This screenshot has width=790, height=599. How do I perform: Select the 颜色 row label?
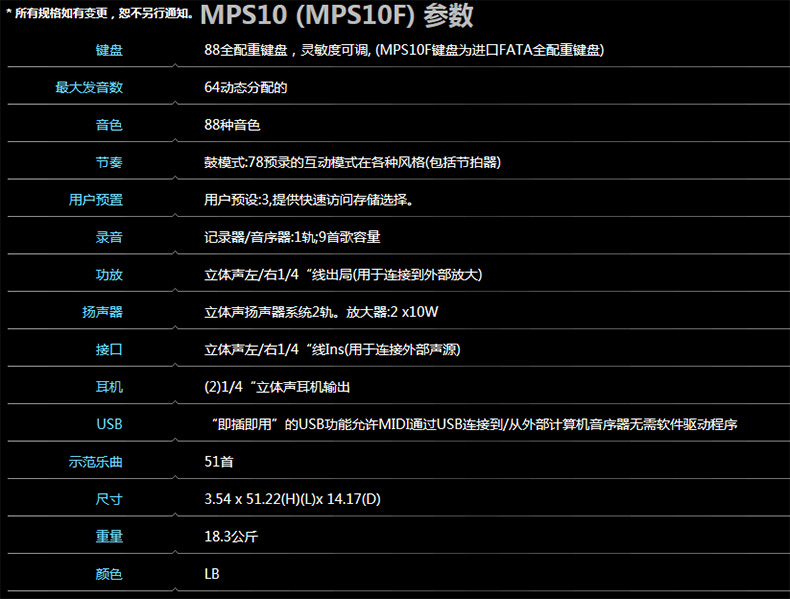(109, 574)
